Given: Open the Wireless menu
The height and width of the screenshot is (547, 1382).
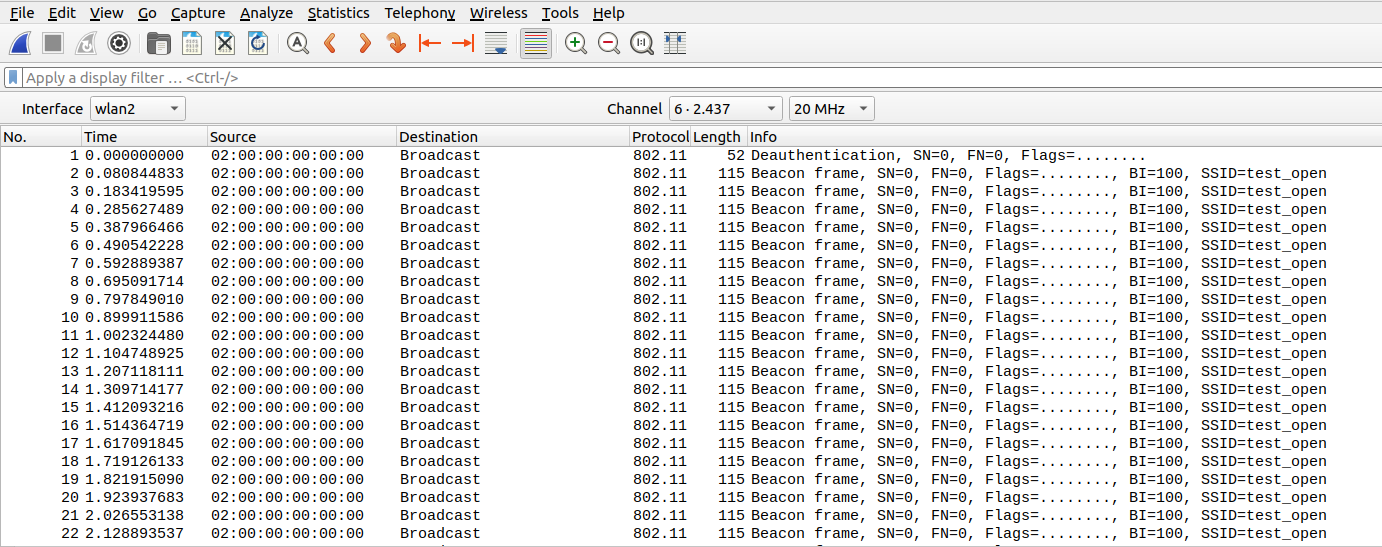Looking at the screenshot, I should [498, 13].
